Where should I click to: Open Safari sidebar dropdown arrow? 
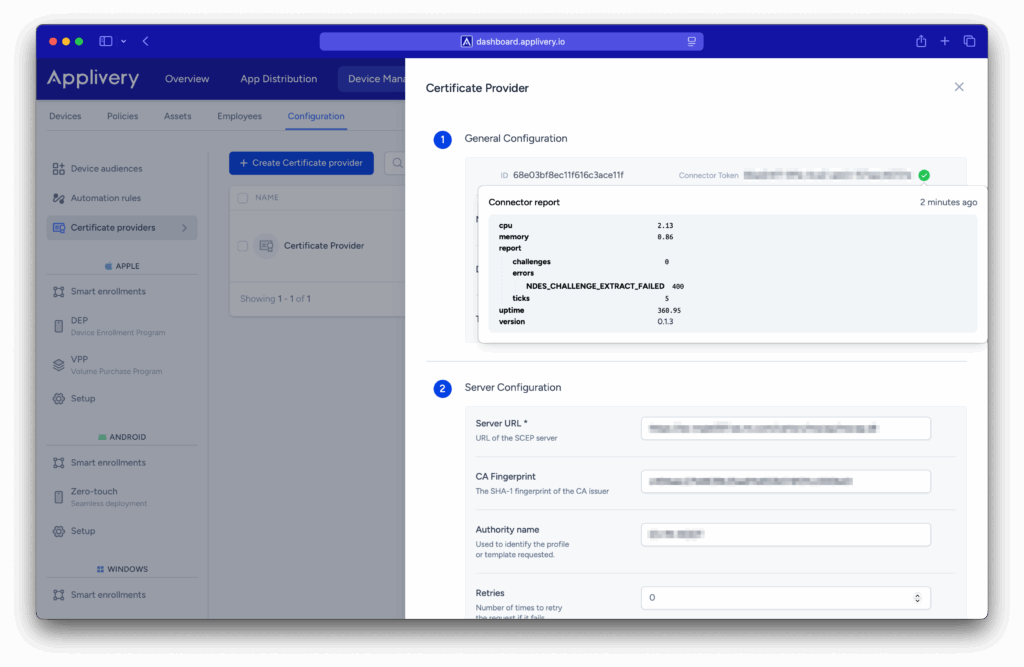(124, 41)
